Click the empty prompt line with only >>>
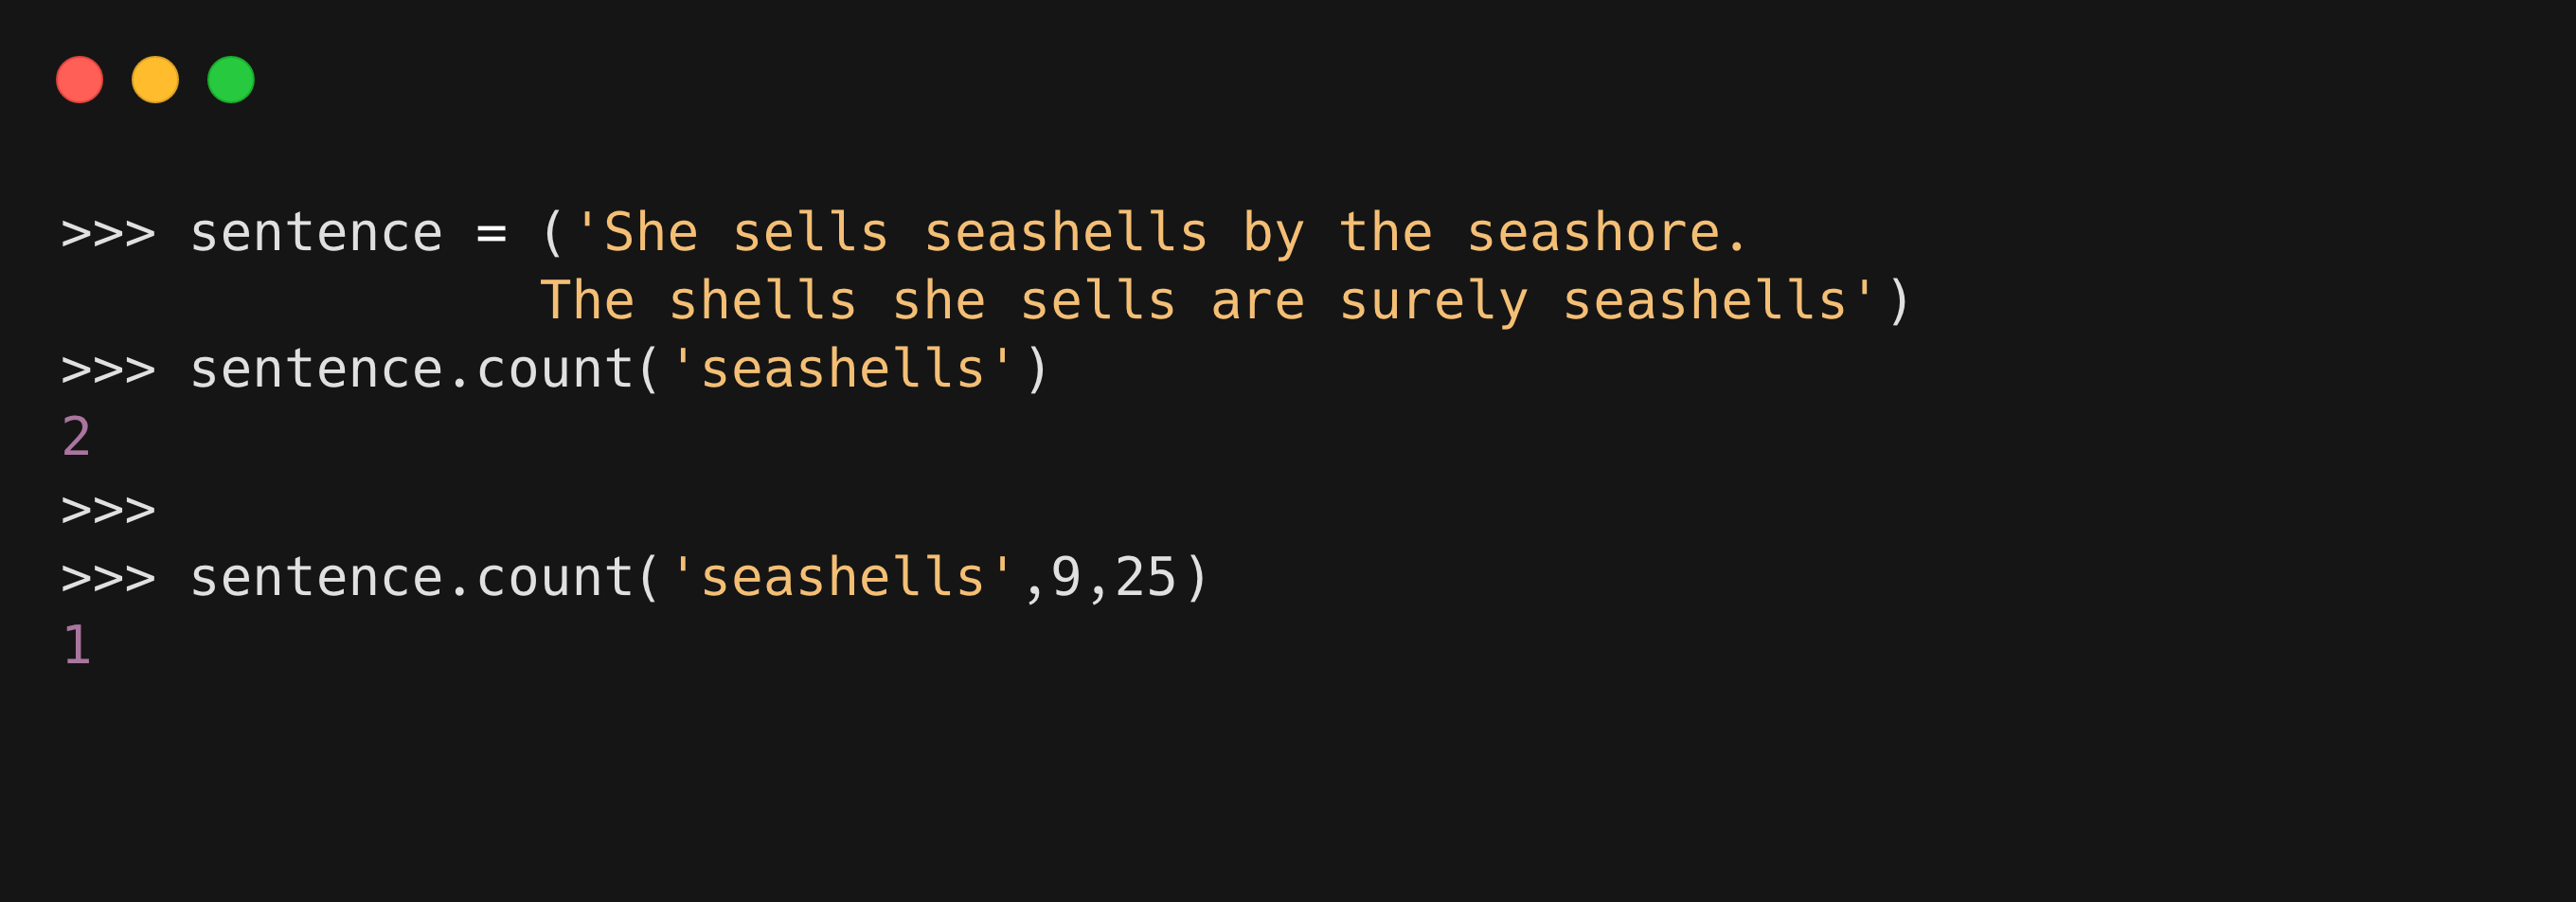 (x=108, y=510)
